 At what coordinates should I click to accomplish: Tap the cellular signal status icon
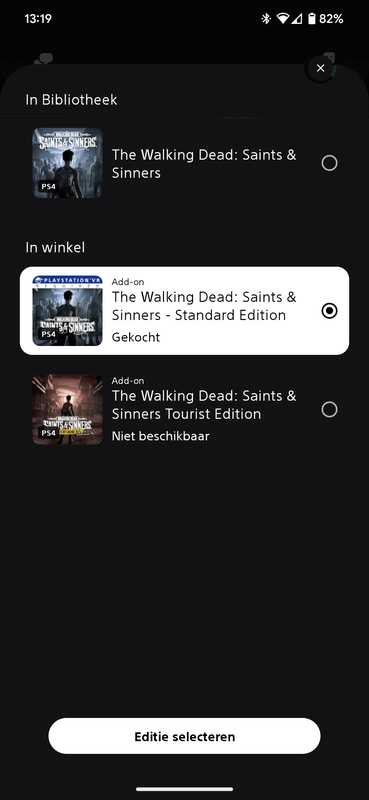[297, 19]
